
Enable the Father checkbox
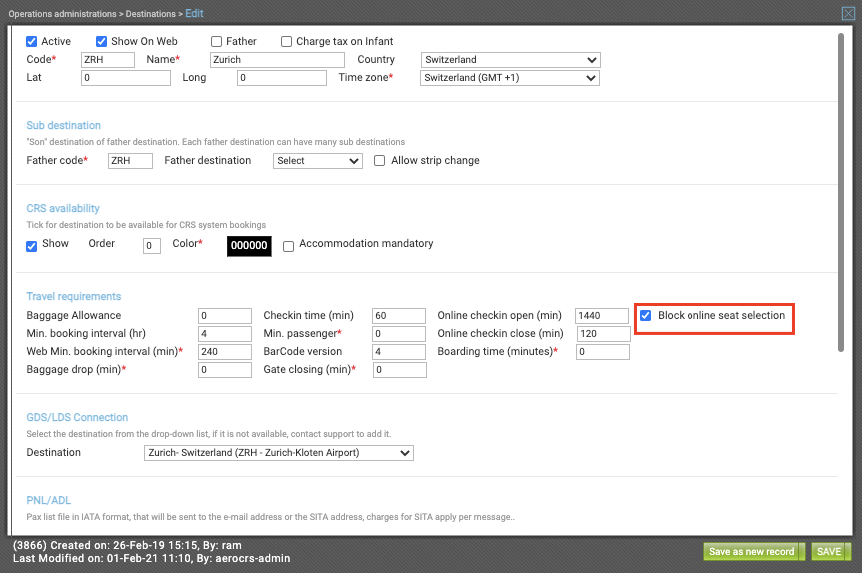(x=217, y=41)
